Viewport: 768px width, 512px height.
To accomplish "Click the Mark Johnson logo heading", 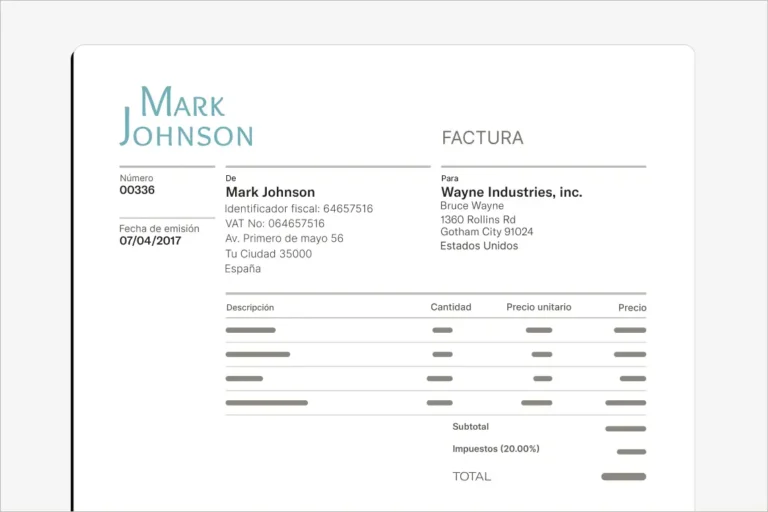I will 186,118.
